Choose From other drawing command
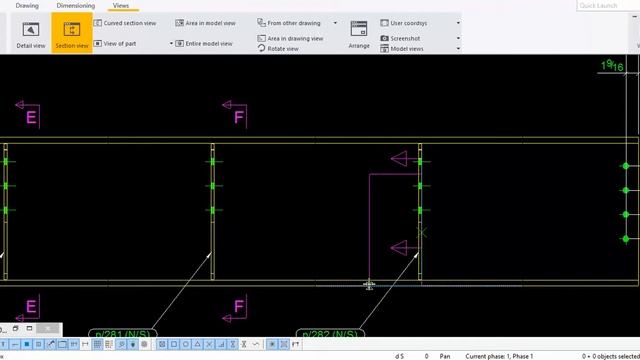Viewport: 640px width, 360px height. point(289,23)
